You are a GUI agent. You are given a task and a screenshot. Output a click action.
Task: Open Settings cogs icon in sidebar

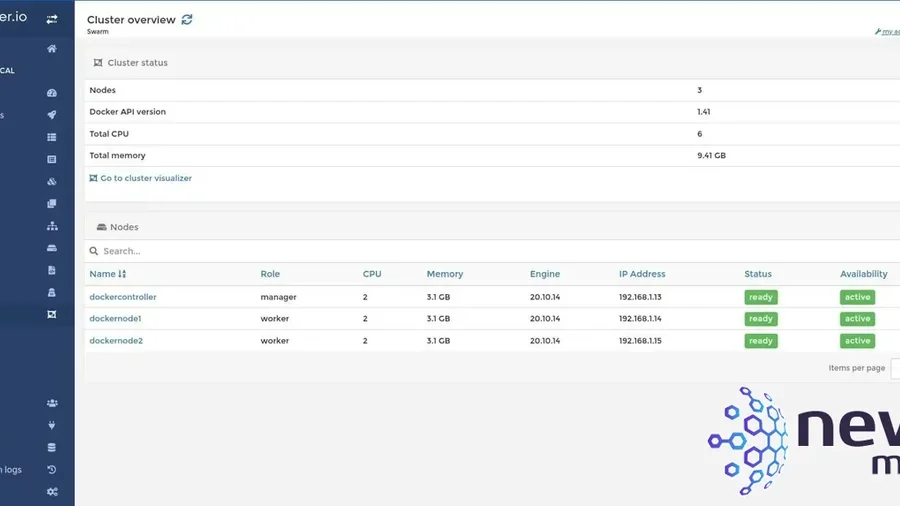pyautogui.click(x=52, y=492)
